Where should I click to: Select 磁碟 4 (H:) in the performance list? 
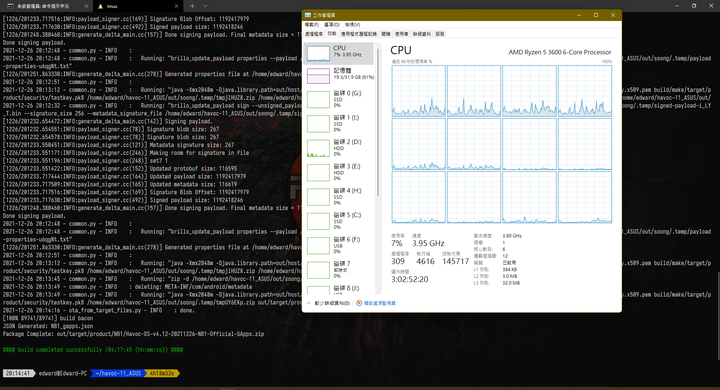(339, 197)
